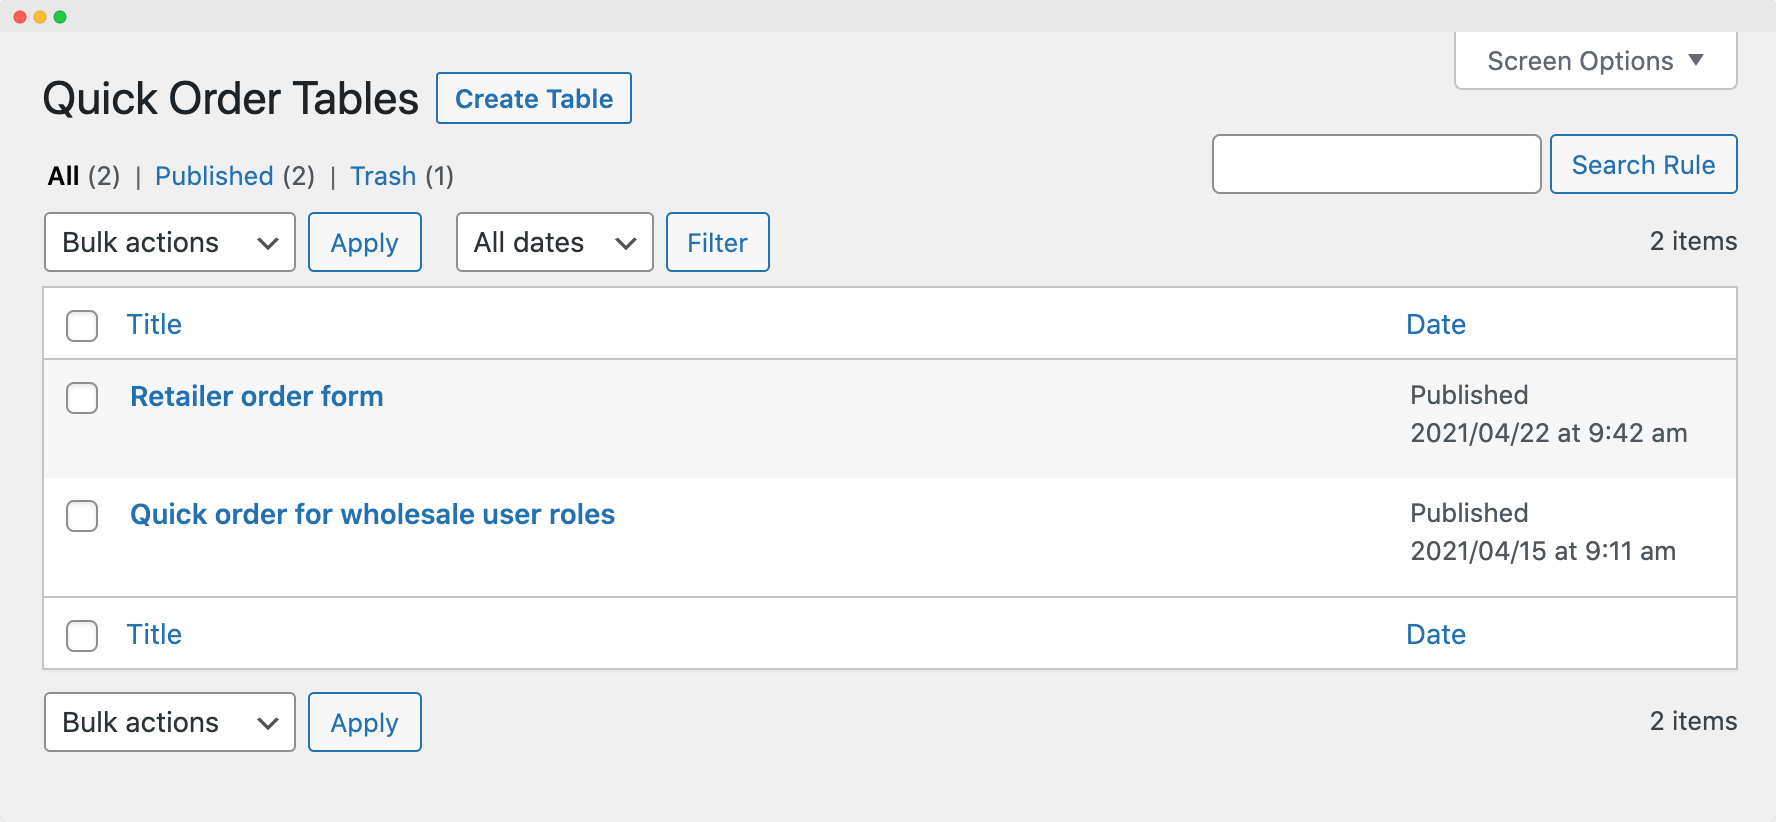
Task: Check the Retailer order form checkbox
Action: [82, 397]
